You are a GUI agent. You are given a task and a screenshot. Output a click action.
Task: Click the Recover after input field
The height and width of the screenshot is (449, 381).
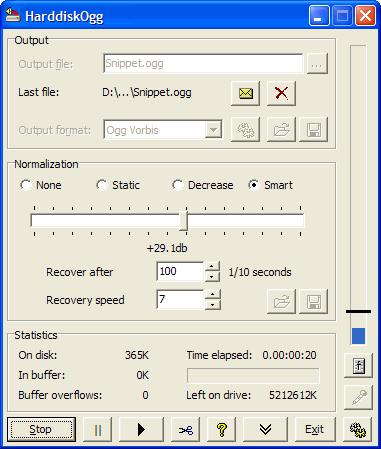[x=180, y=272]
